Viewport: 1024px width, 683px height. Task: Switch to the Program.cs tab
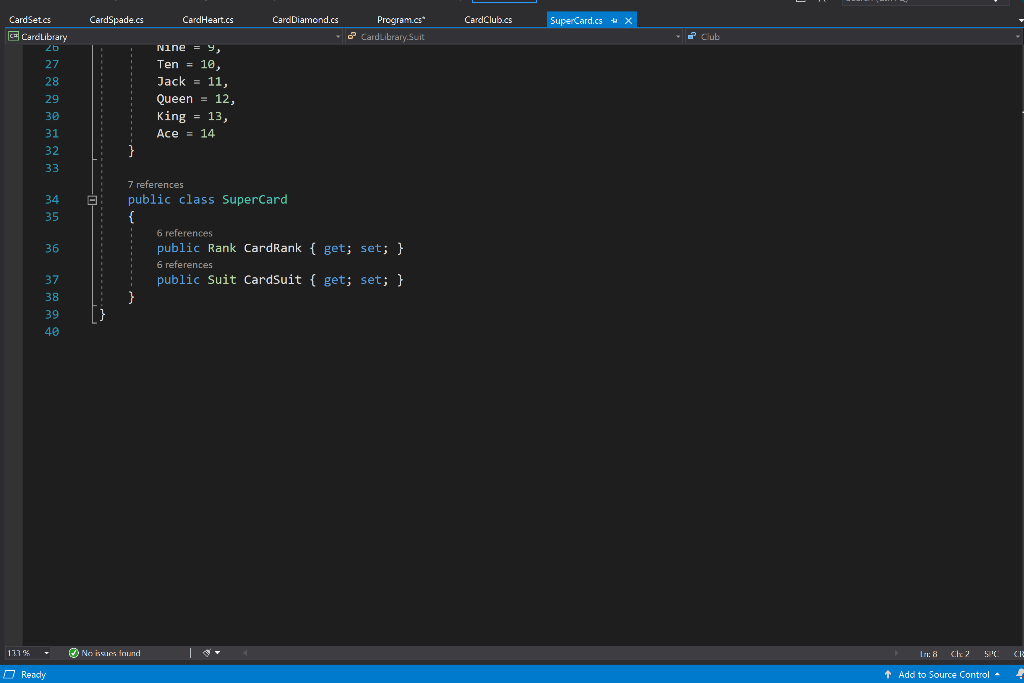(401, 20)
